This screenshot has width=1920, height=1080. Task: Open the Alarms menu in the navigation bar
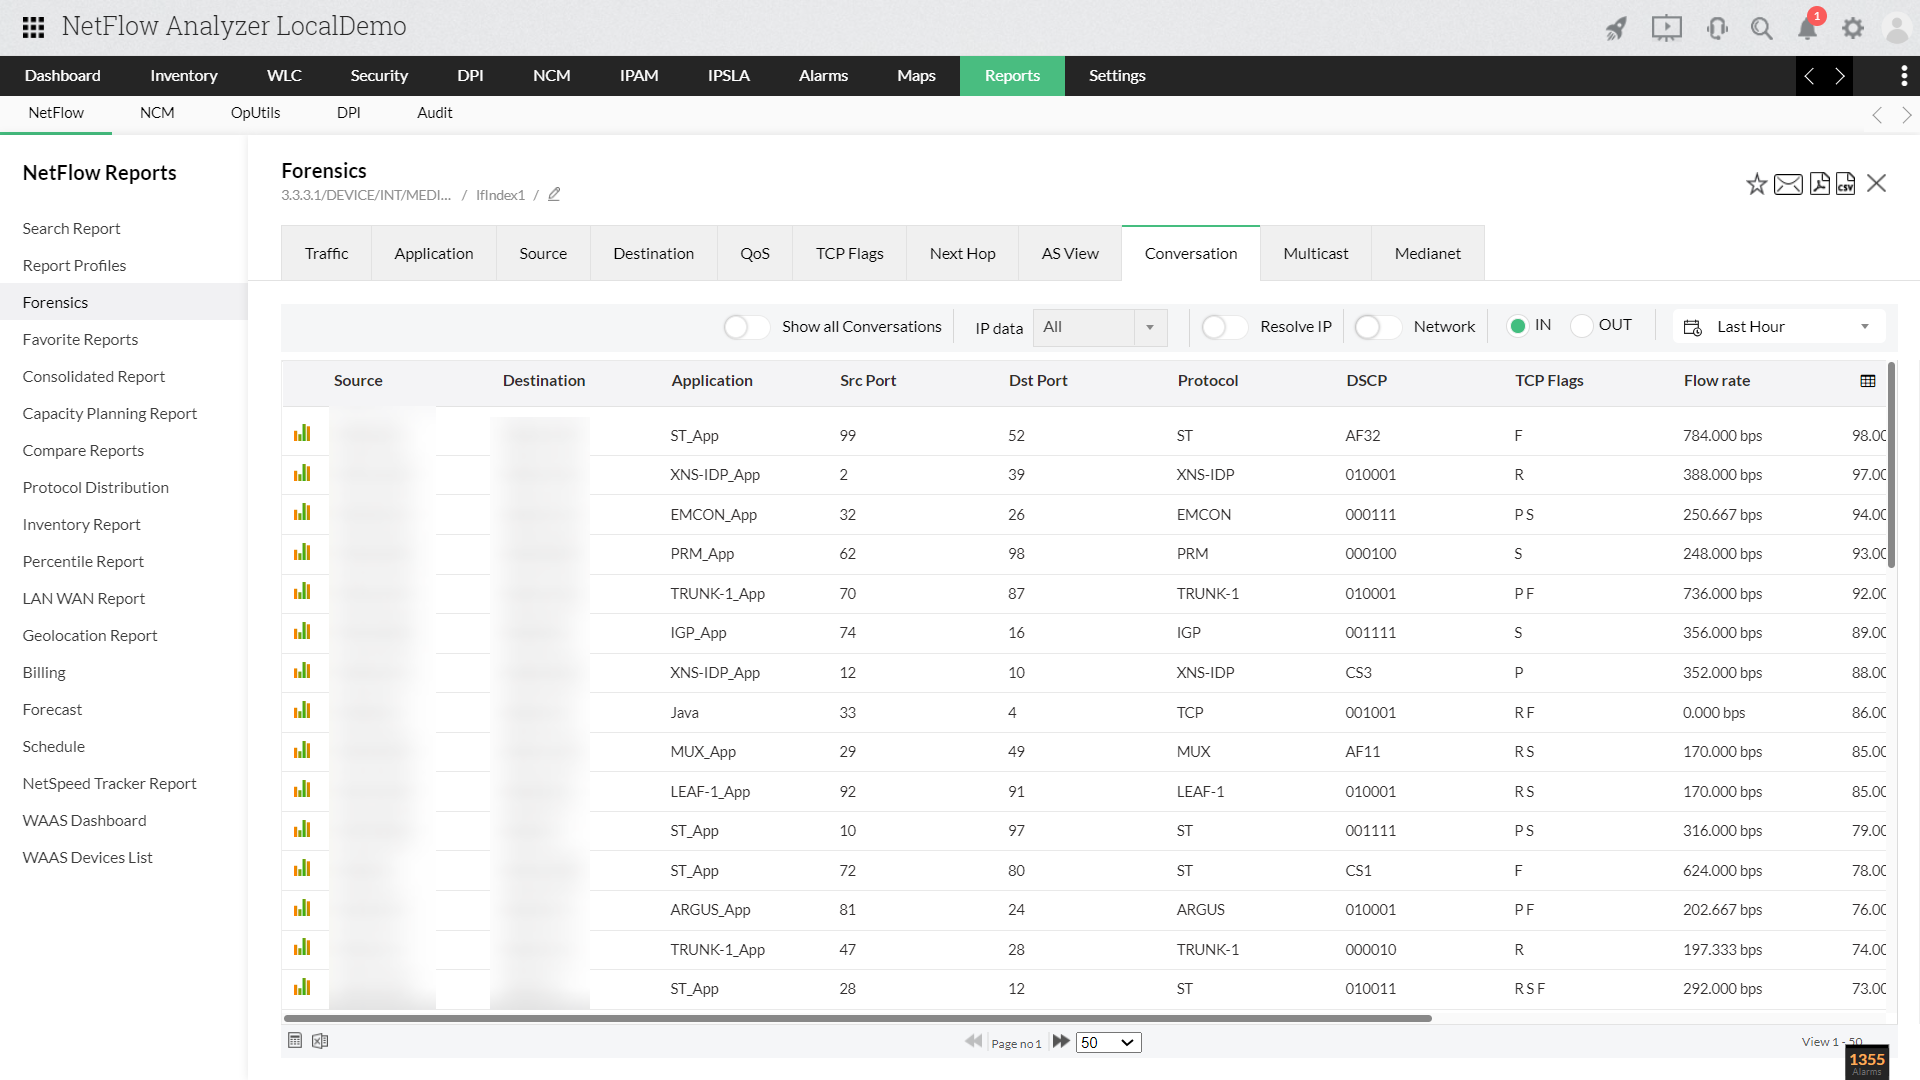(x=822, y=76)
